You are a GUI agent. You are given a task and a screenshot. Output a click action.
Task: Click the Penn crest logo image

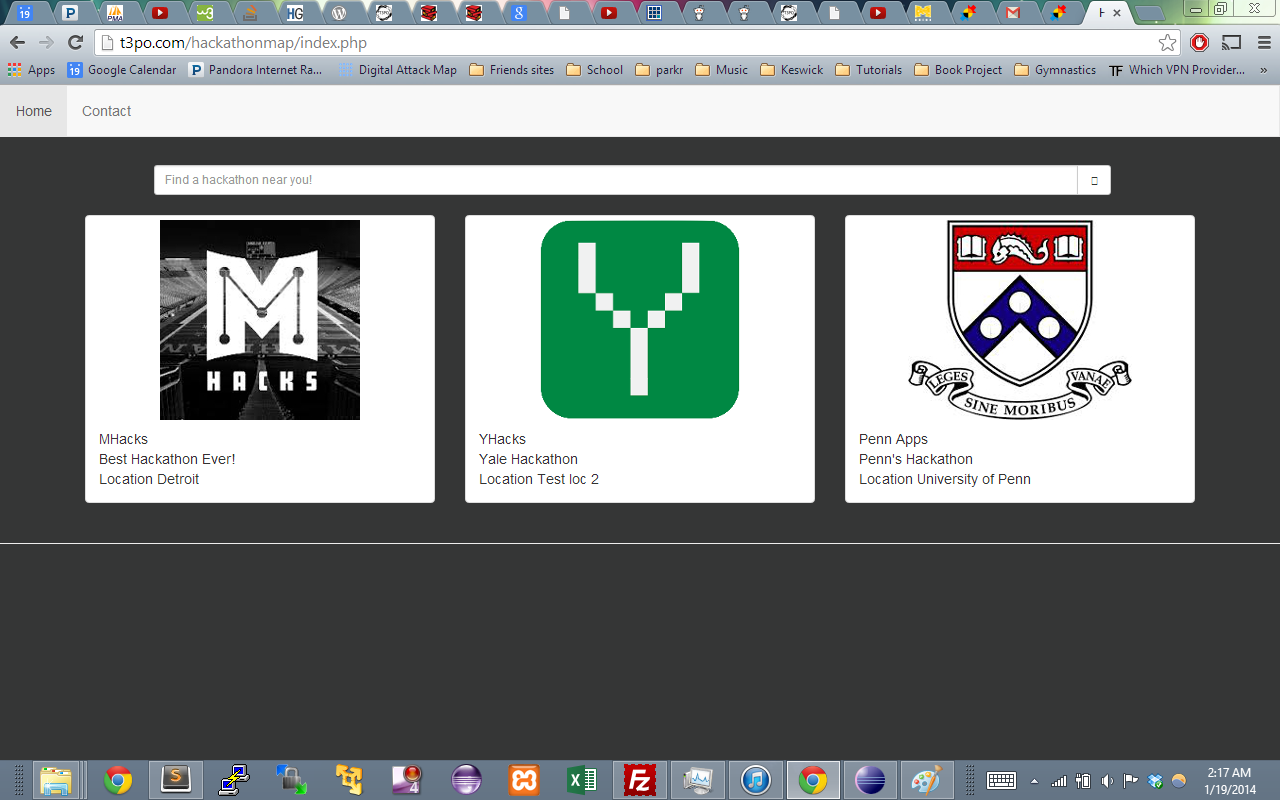1020,320
